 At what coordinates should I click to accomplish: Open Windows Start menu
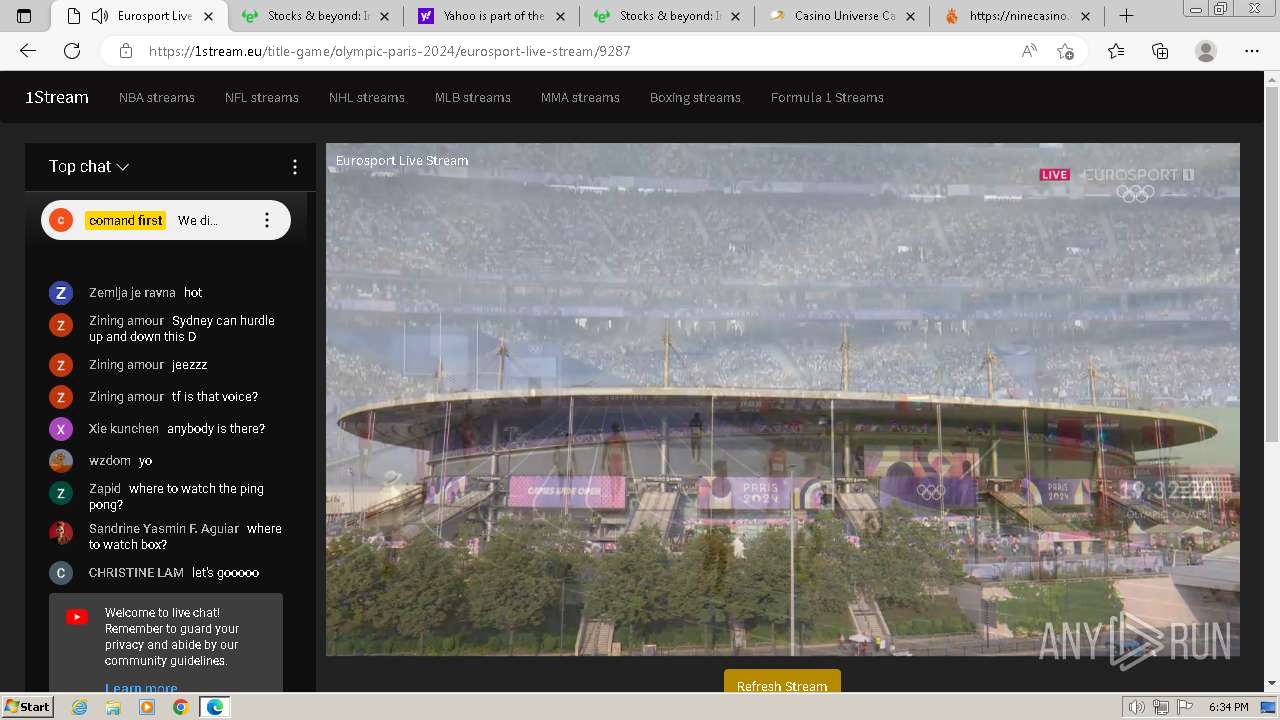pyautogui.click(x=28, y=707)
